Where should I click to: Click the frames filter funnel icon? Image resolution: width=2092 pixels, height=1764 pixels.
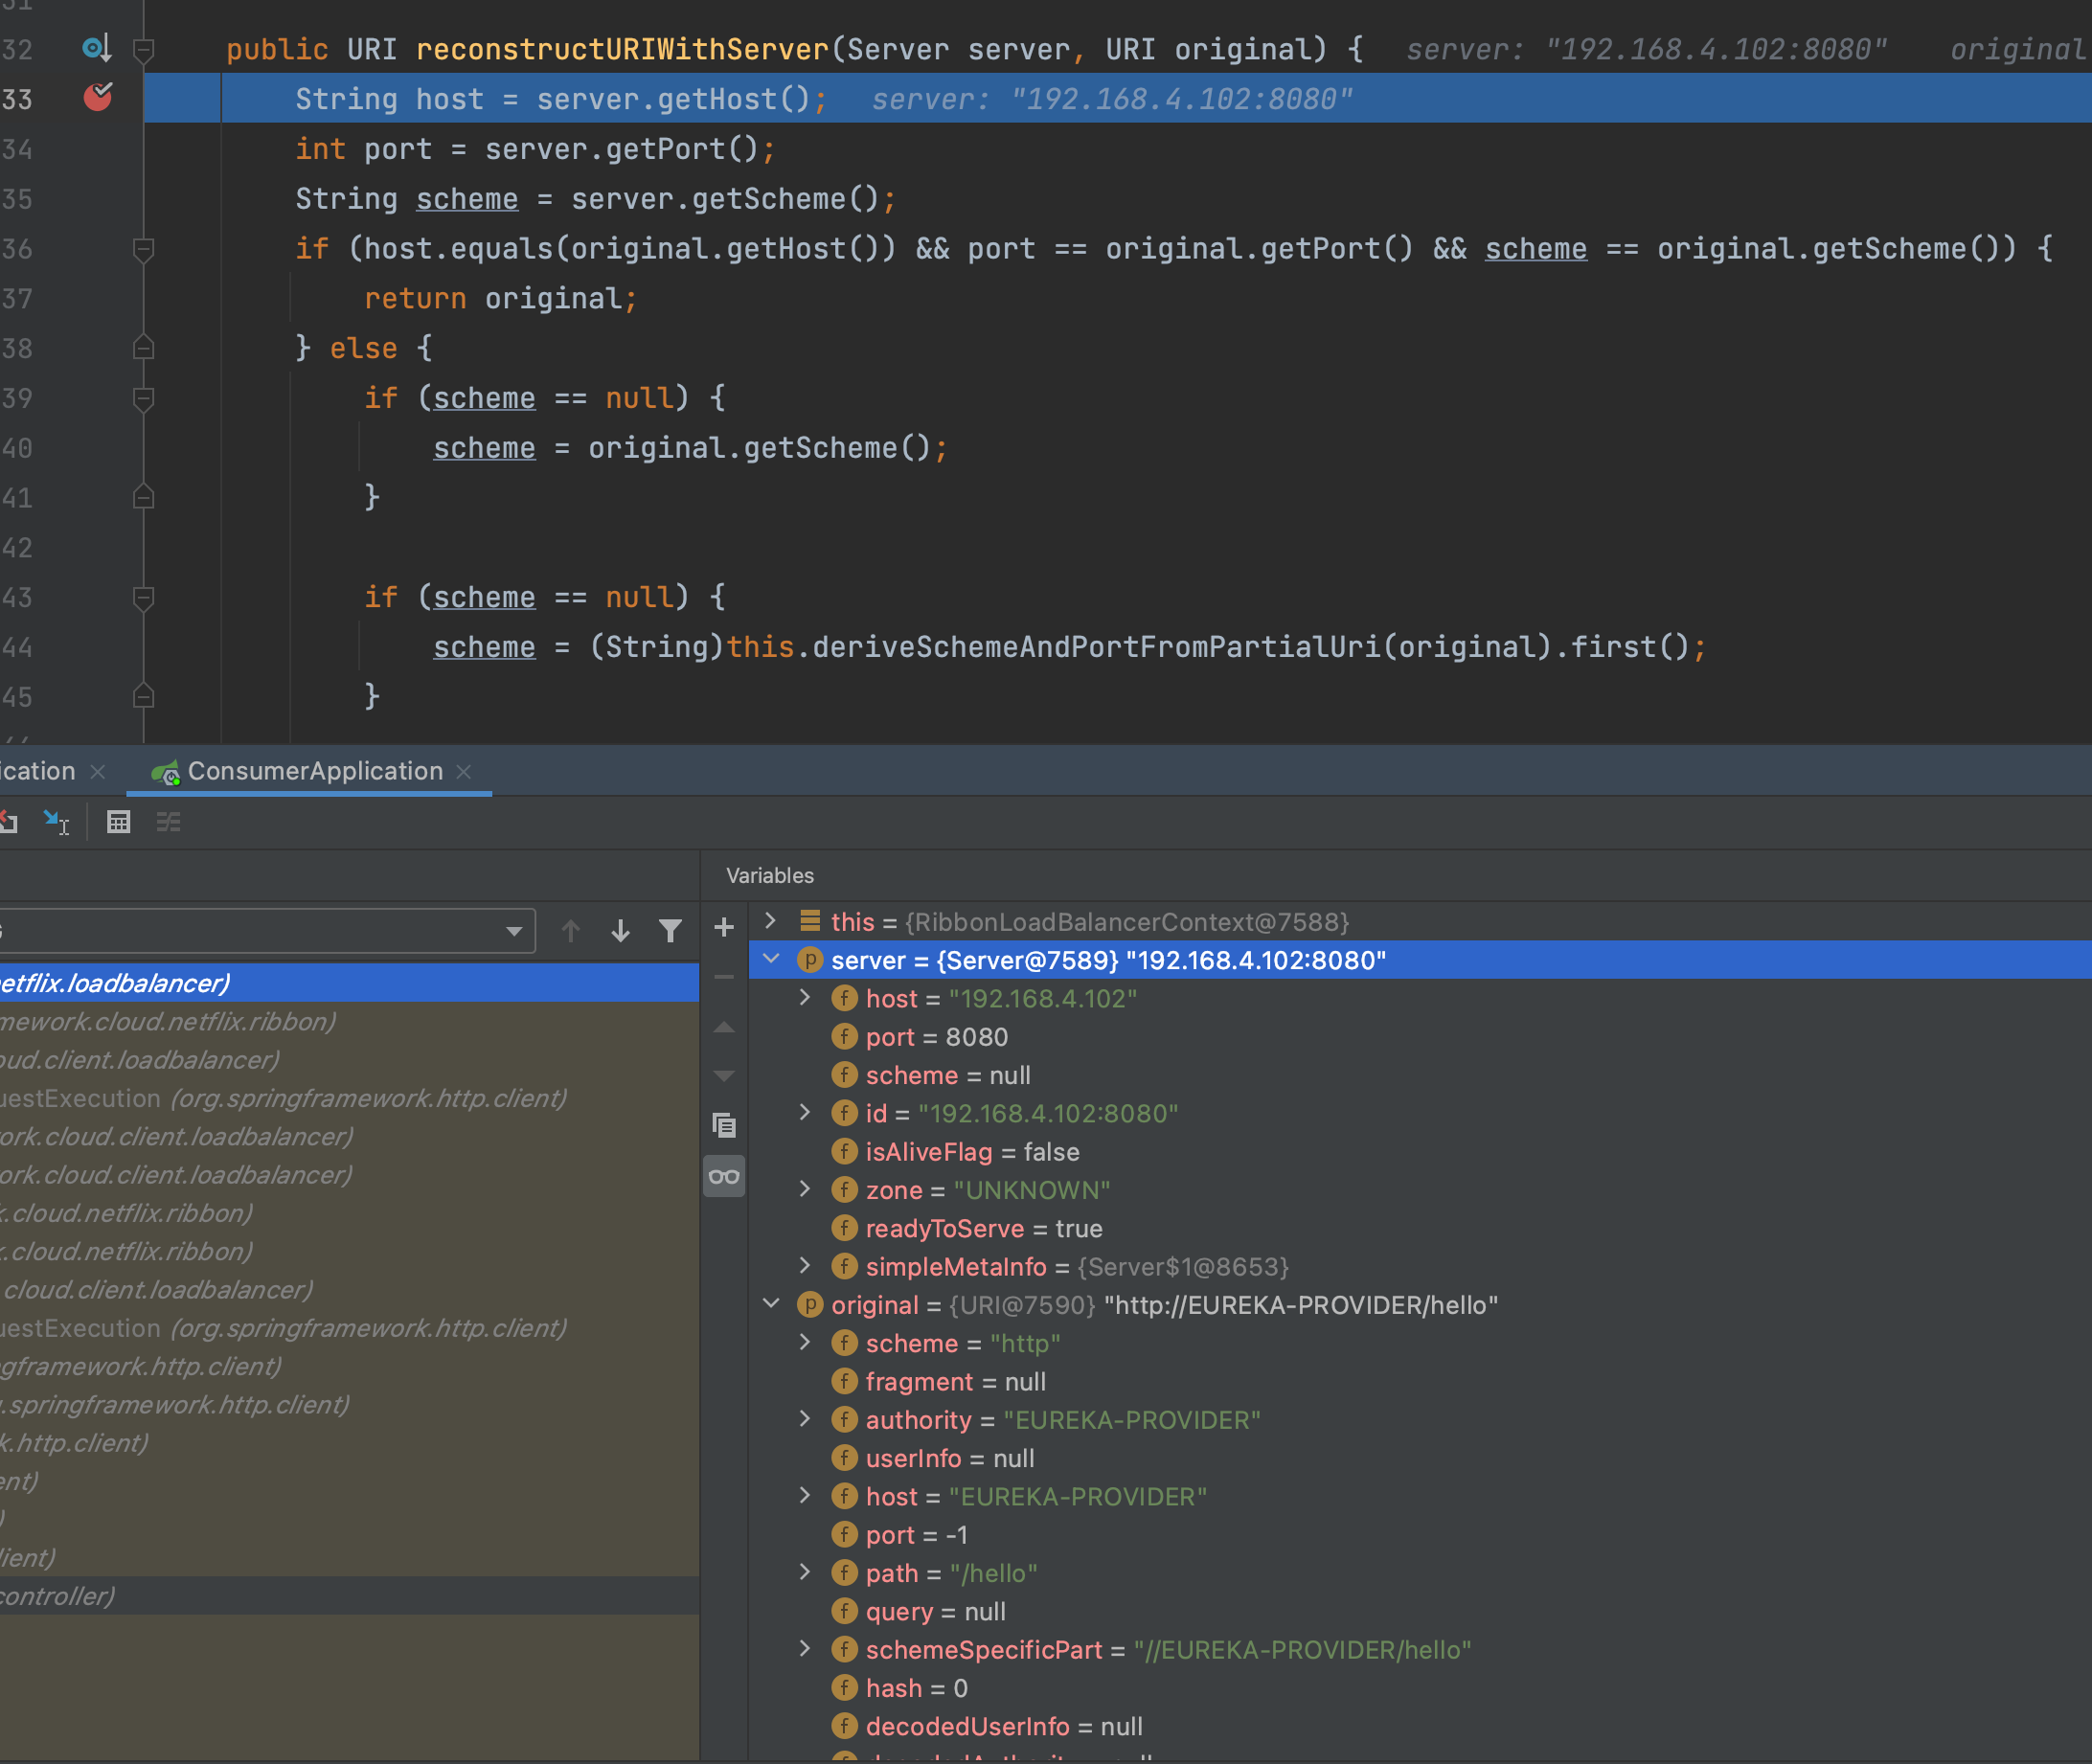click(x=670, y=931)
